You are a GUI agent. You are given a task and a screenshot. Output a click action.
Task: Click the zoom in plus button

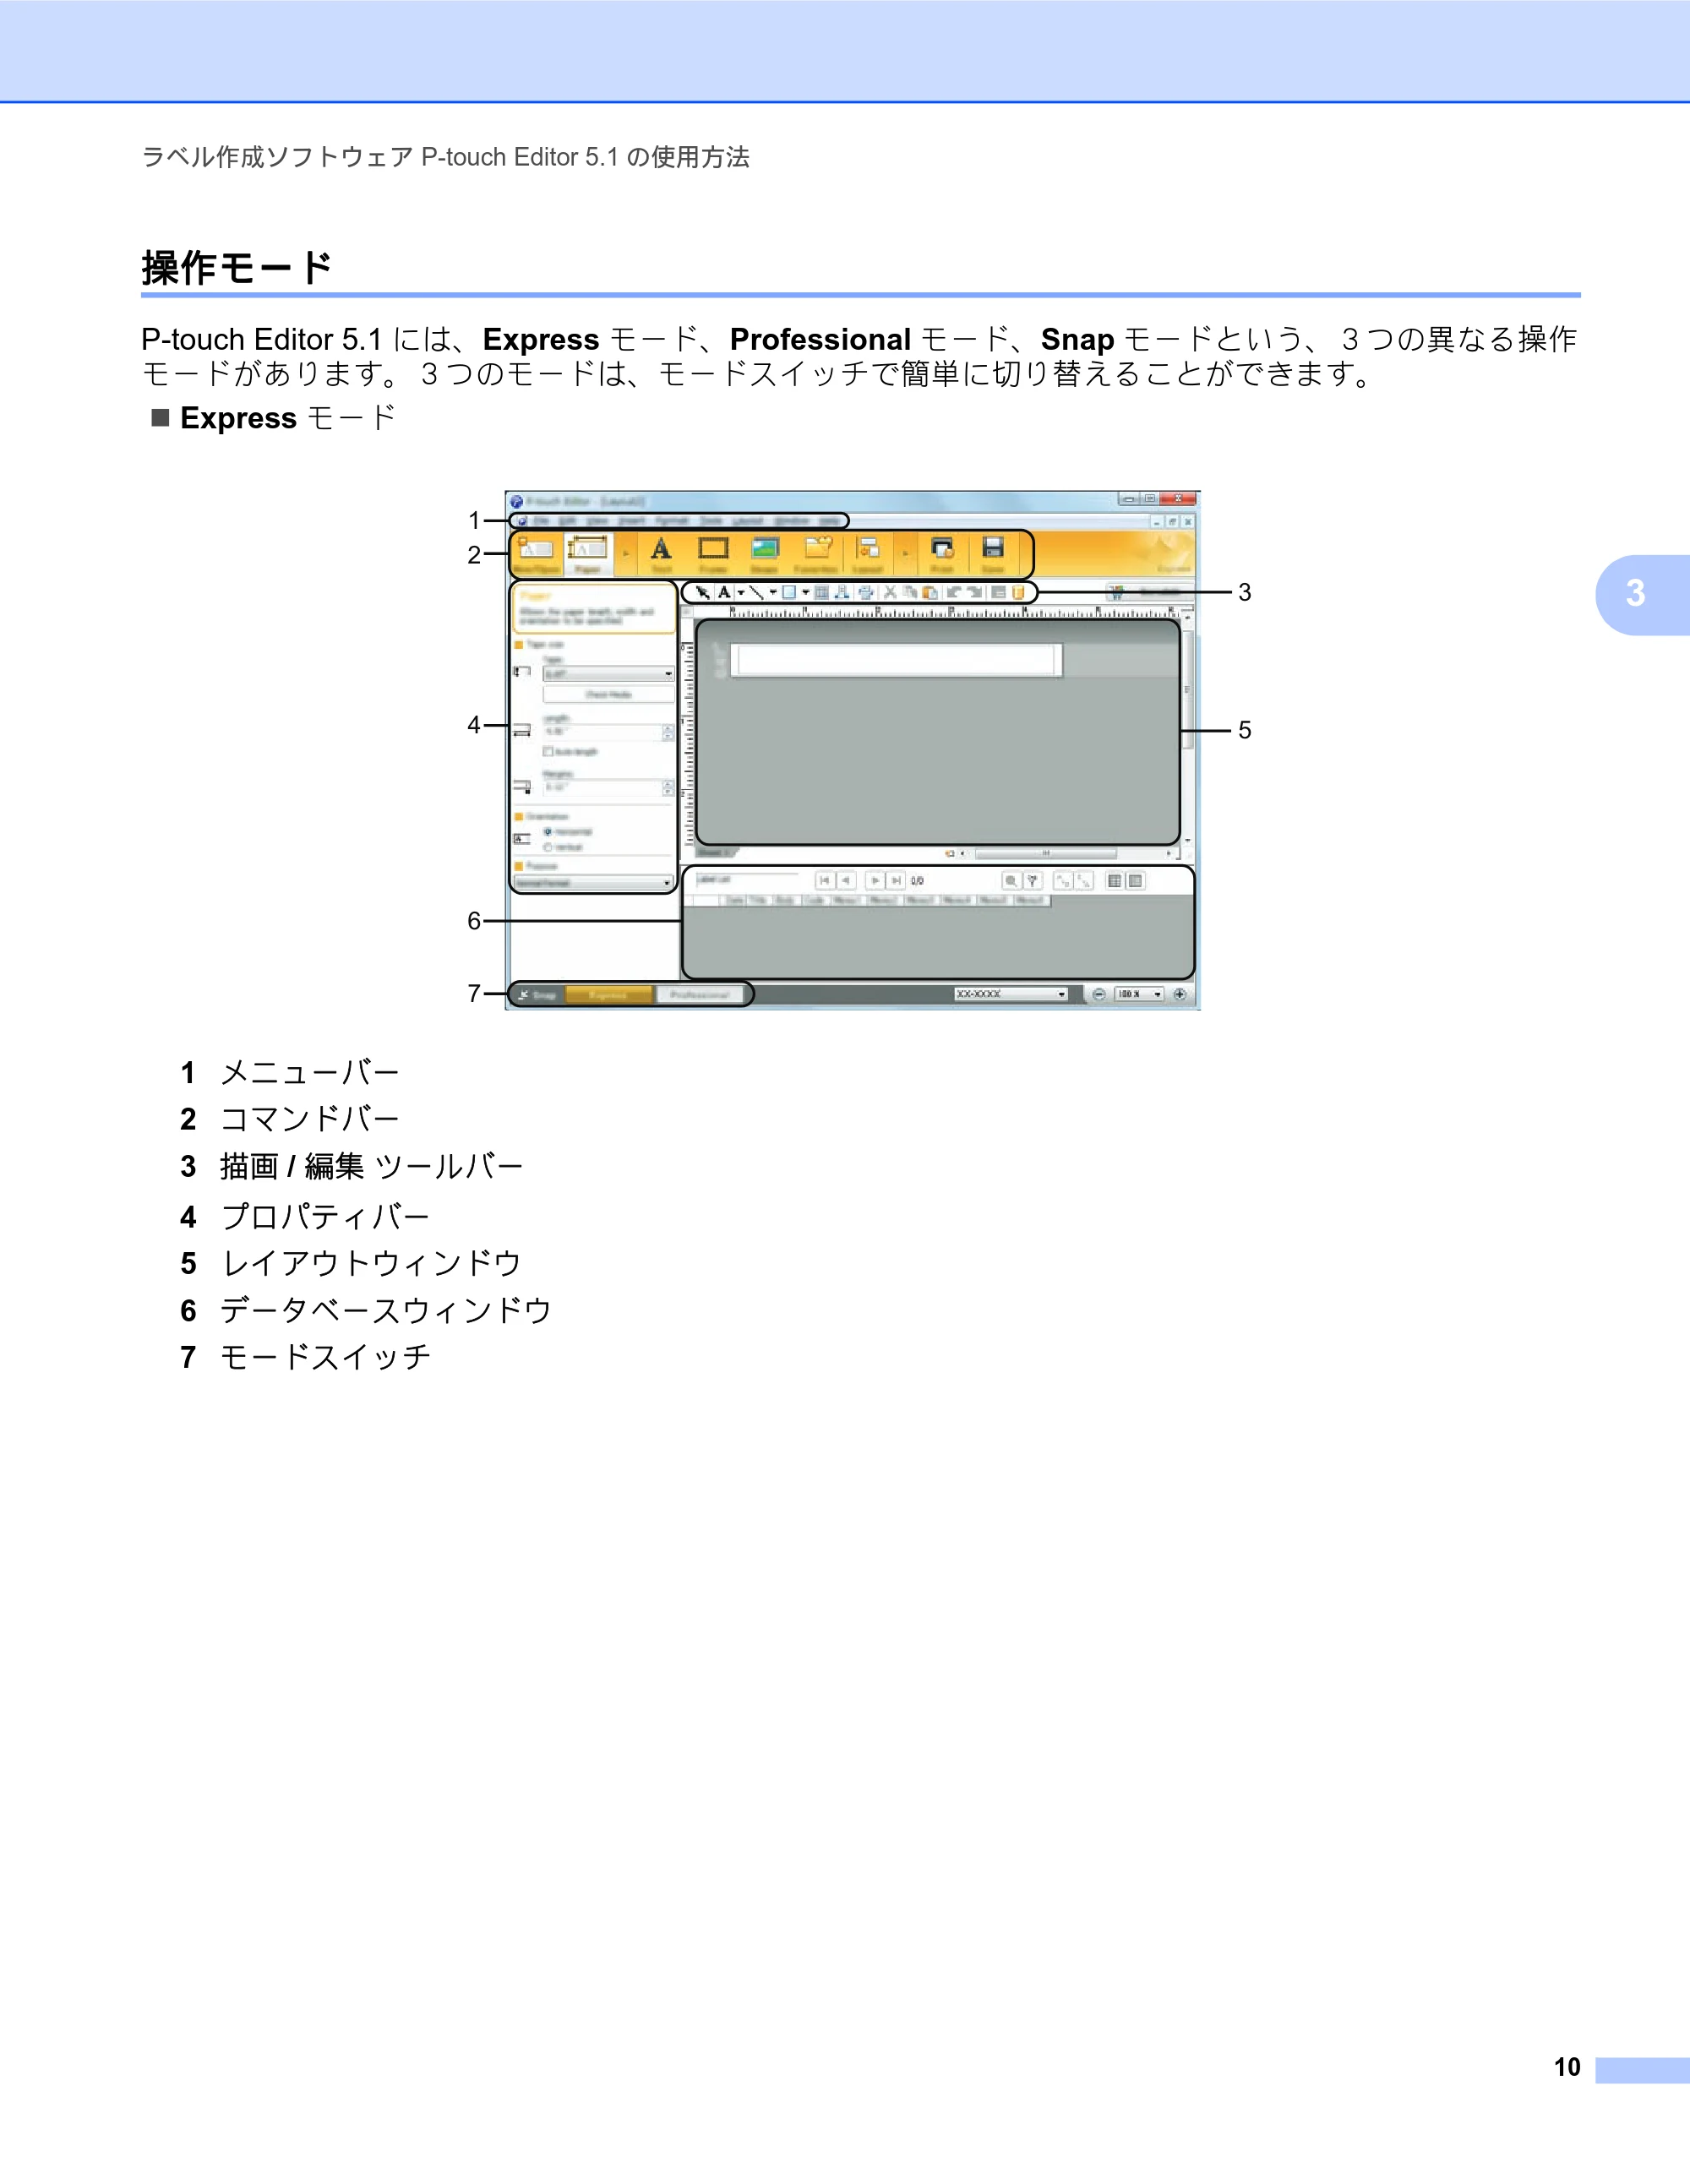click(x=1180, y=994)
